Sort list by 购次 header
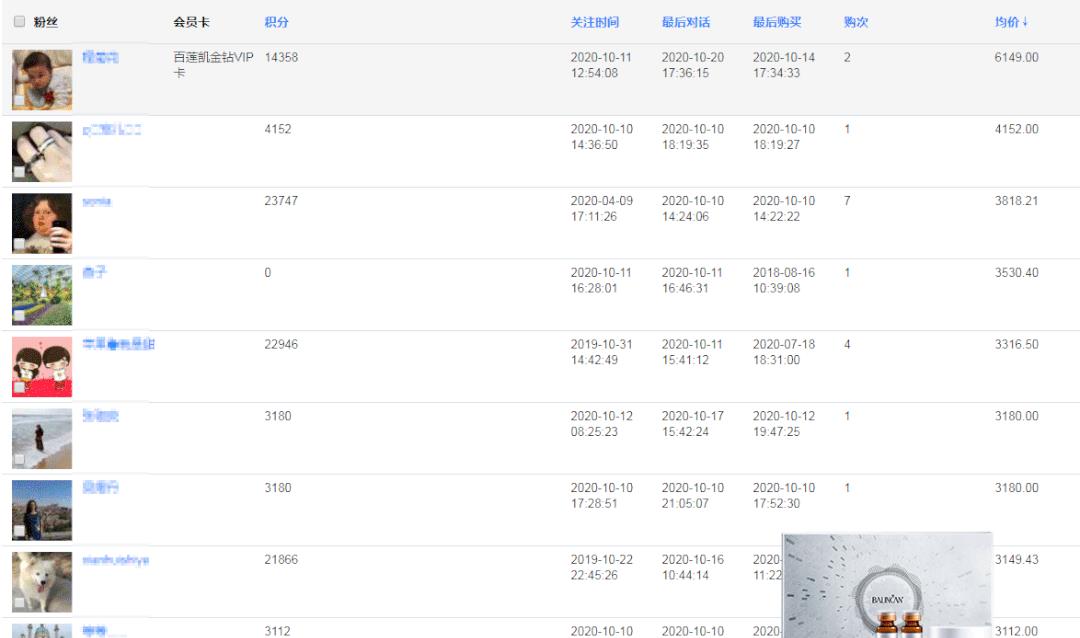 [x=855, y=22]
